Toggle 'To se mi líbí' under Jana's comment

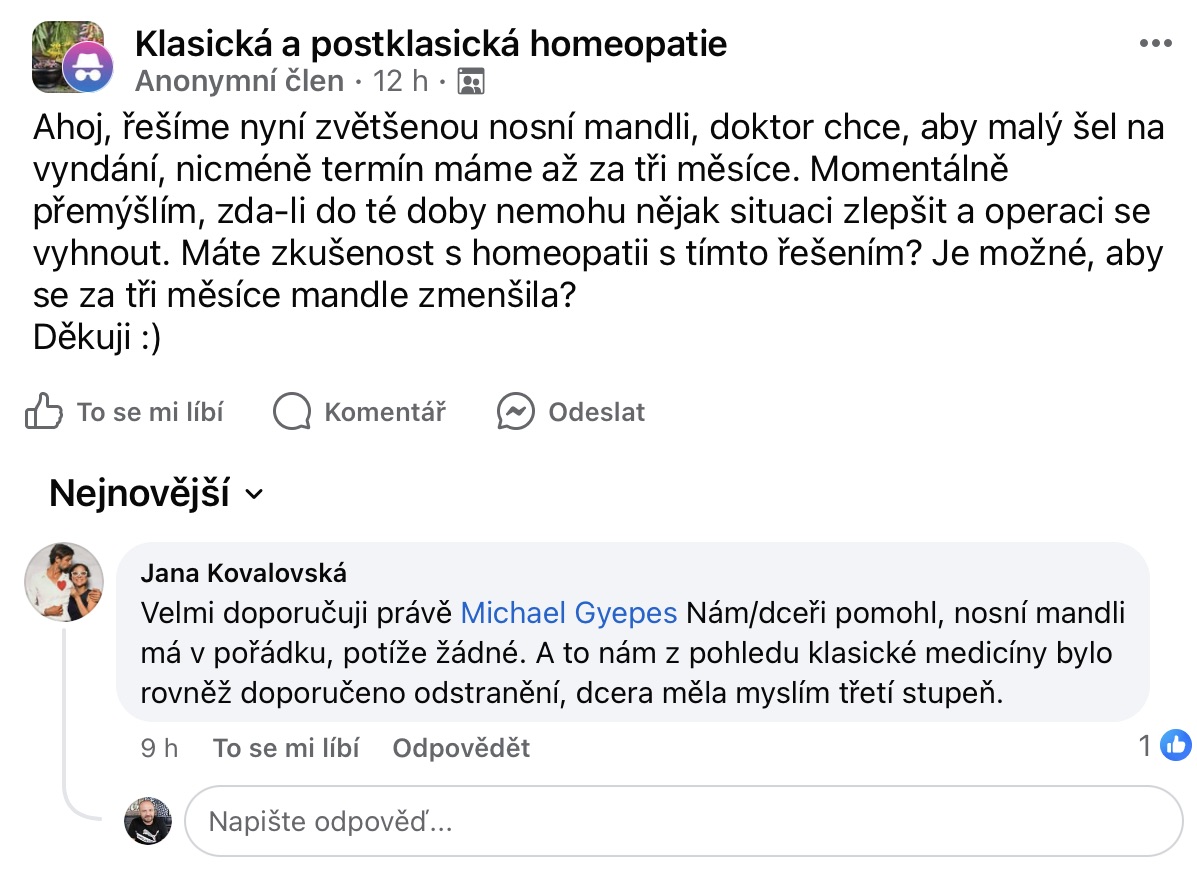[x=285, y=748]
